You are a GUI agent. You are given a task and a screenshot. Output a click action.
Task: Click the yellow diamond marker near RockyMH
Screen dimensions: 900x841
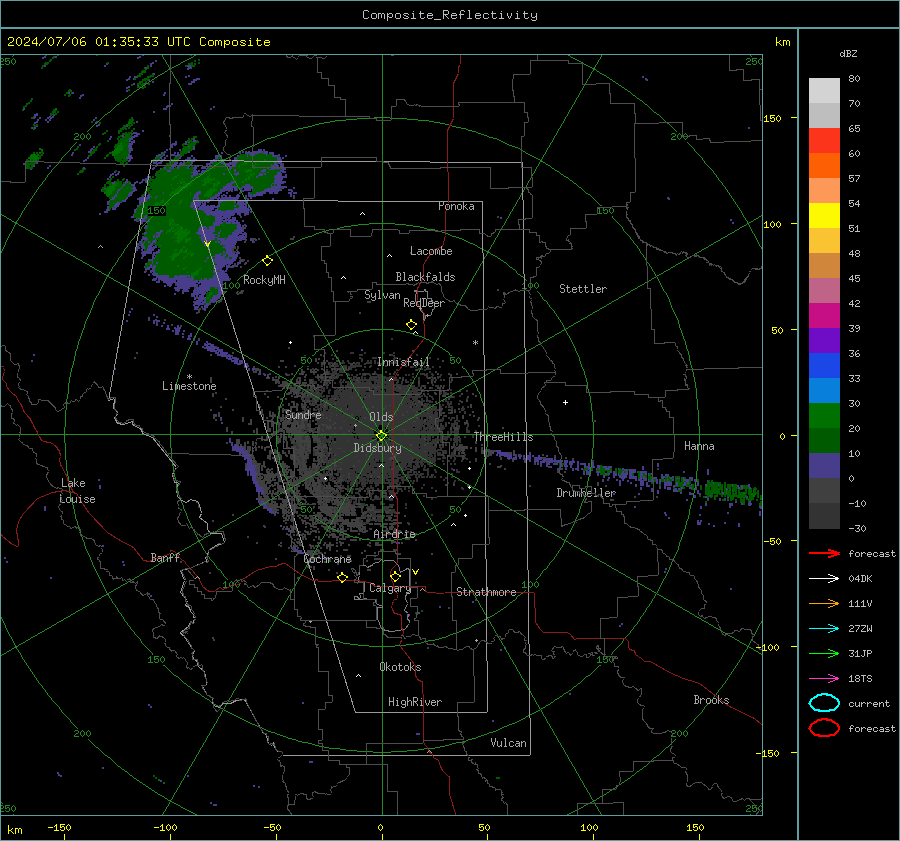tap(267, 261)
